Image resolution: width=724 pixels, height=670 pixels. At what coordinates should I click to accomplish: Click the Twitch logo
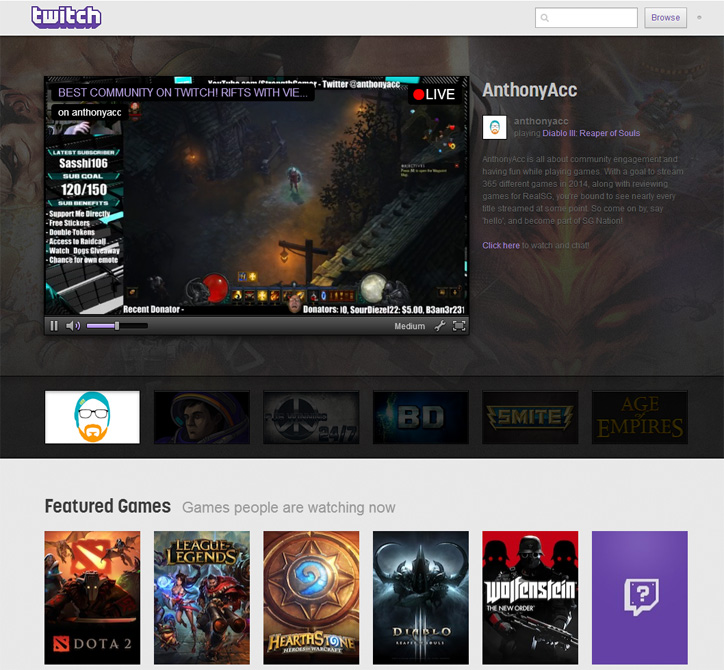coord(66,17)
